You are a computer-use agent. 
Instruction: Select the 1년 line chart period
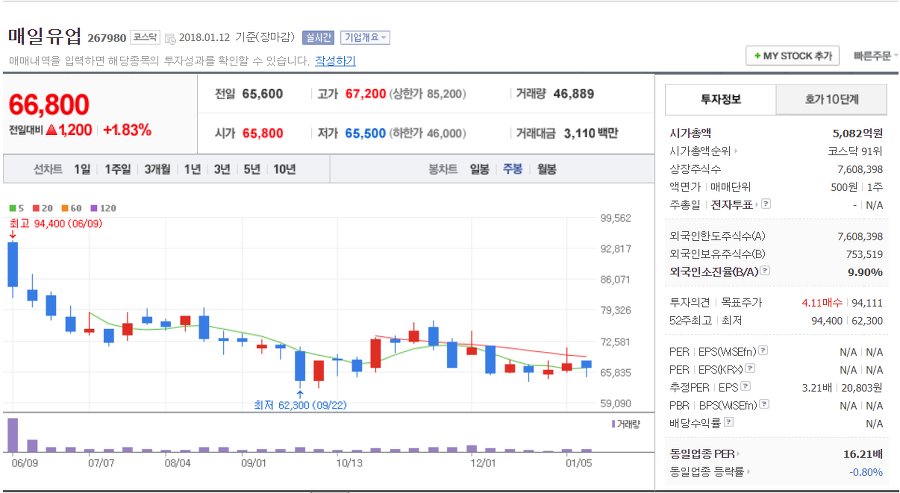[192, 169]
